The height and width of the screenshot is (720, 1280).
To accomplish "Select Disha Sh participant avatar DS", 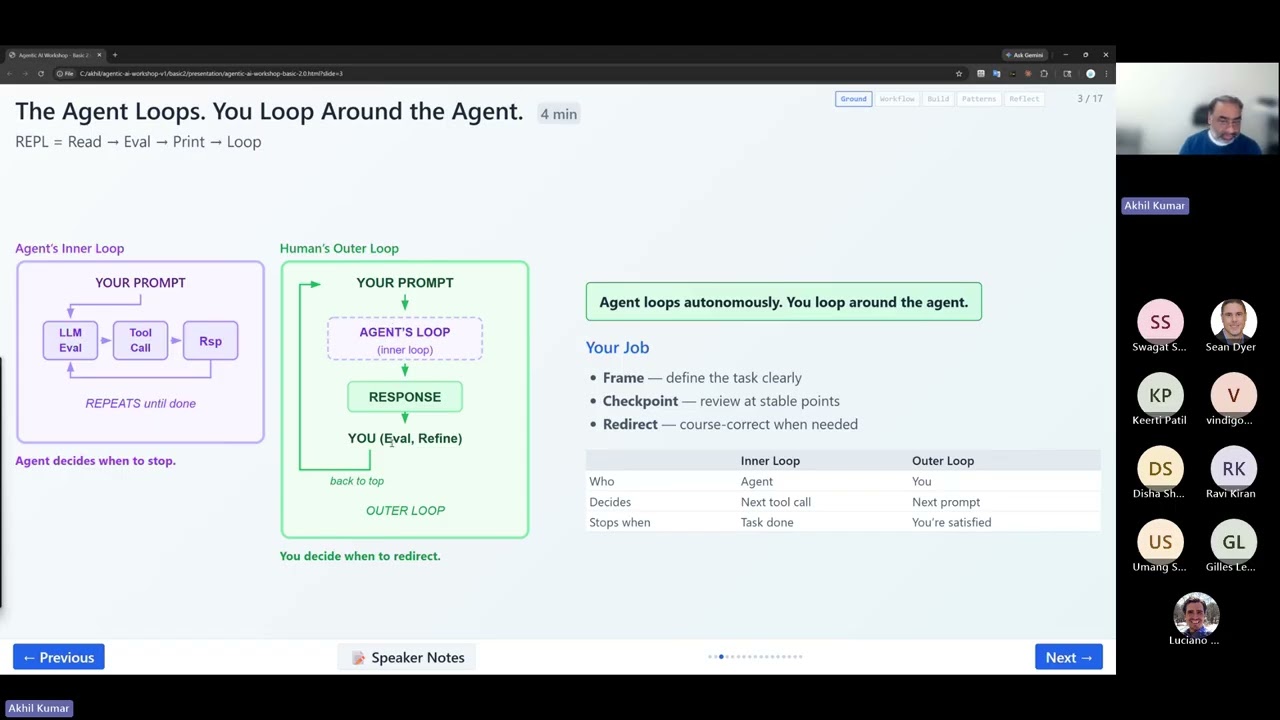I will (x=1160, y=469).
